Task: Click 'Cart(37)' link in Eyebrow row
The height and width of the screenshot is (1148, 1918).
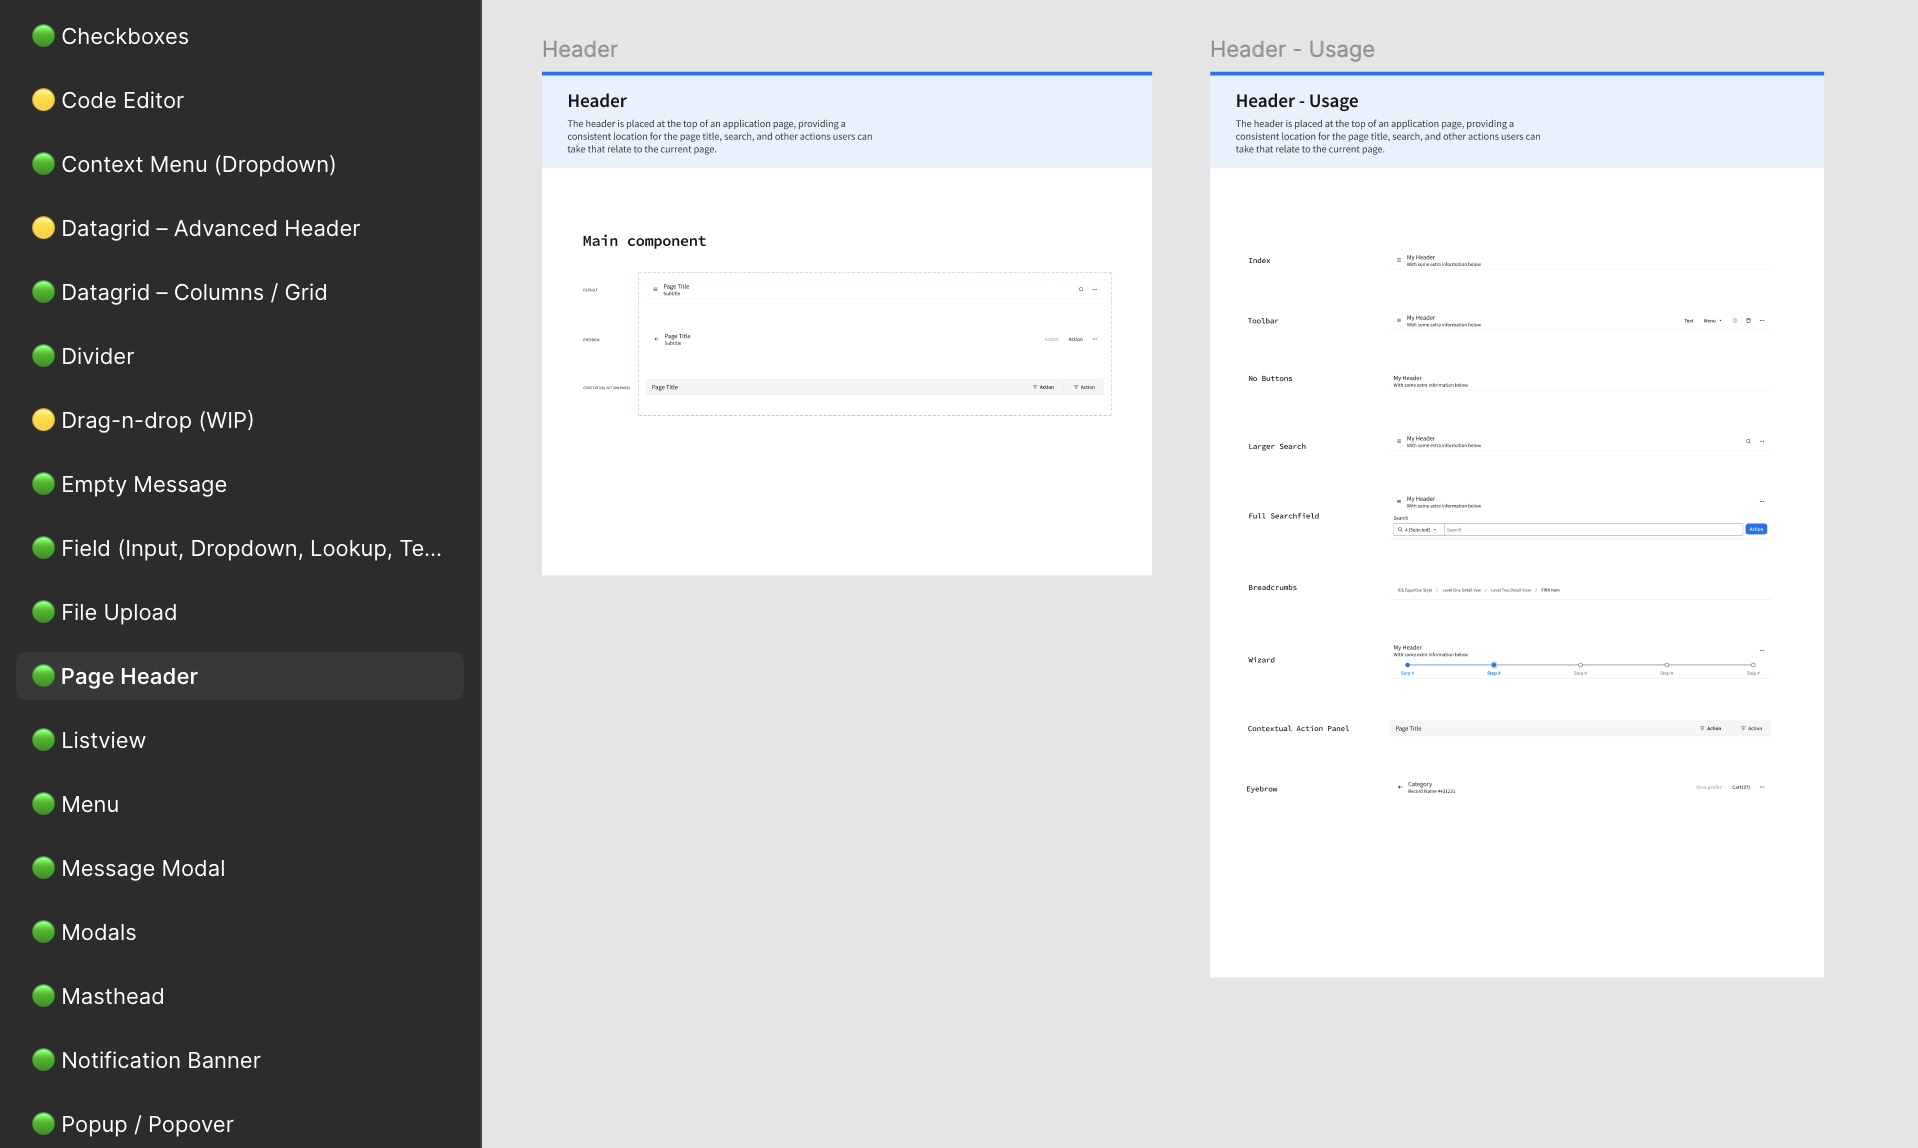Action: [1741, 788]
